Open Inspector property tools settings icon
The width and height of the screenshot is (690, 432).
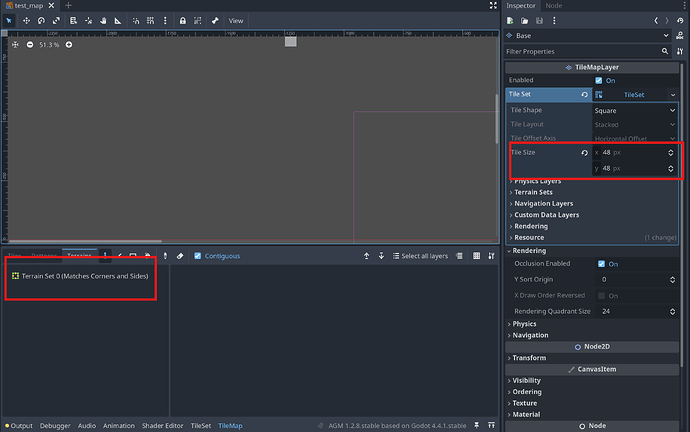(x=680, y=51)
